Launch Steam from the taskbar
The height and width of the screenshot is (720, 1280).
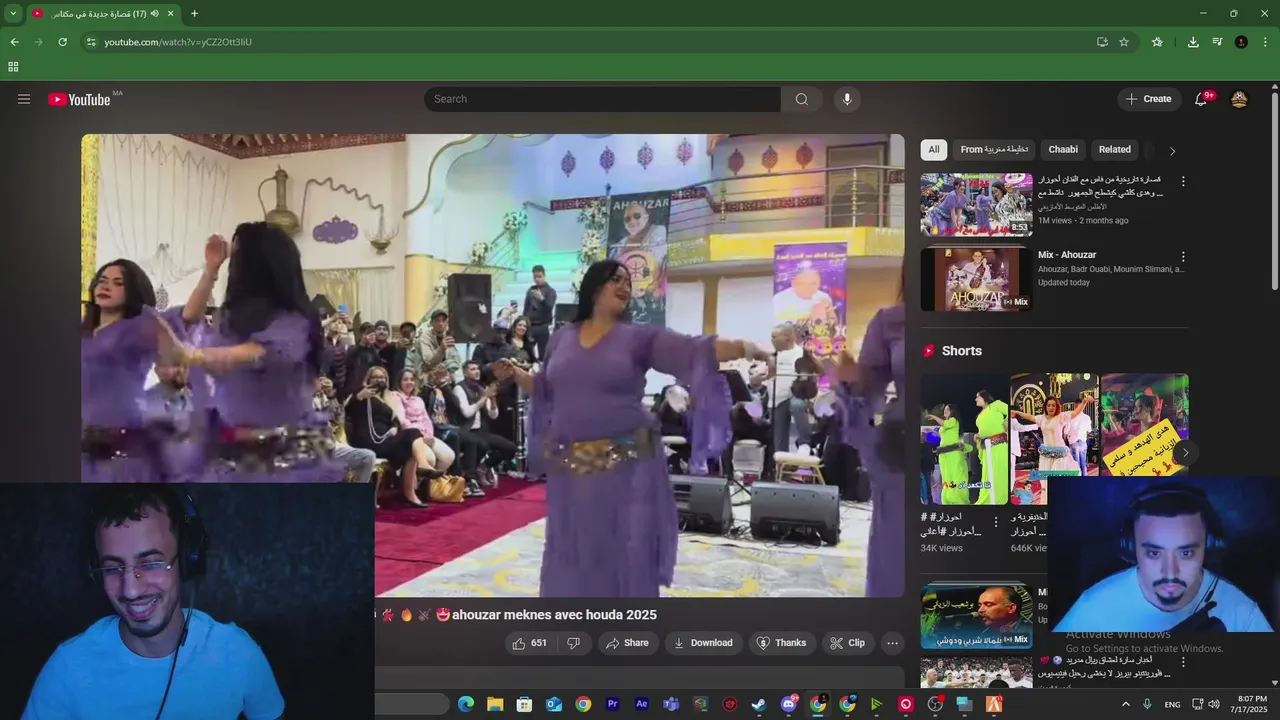point(759,704)
